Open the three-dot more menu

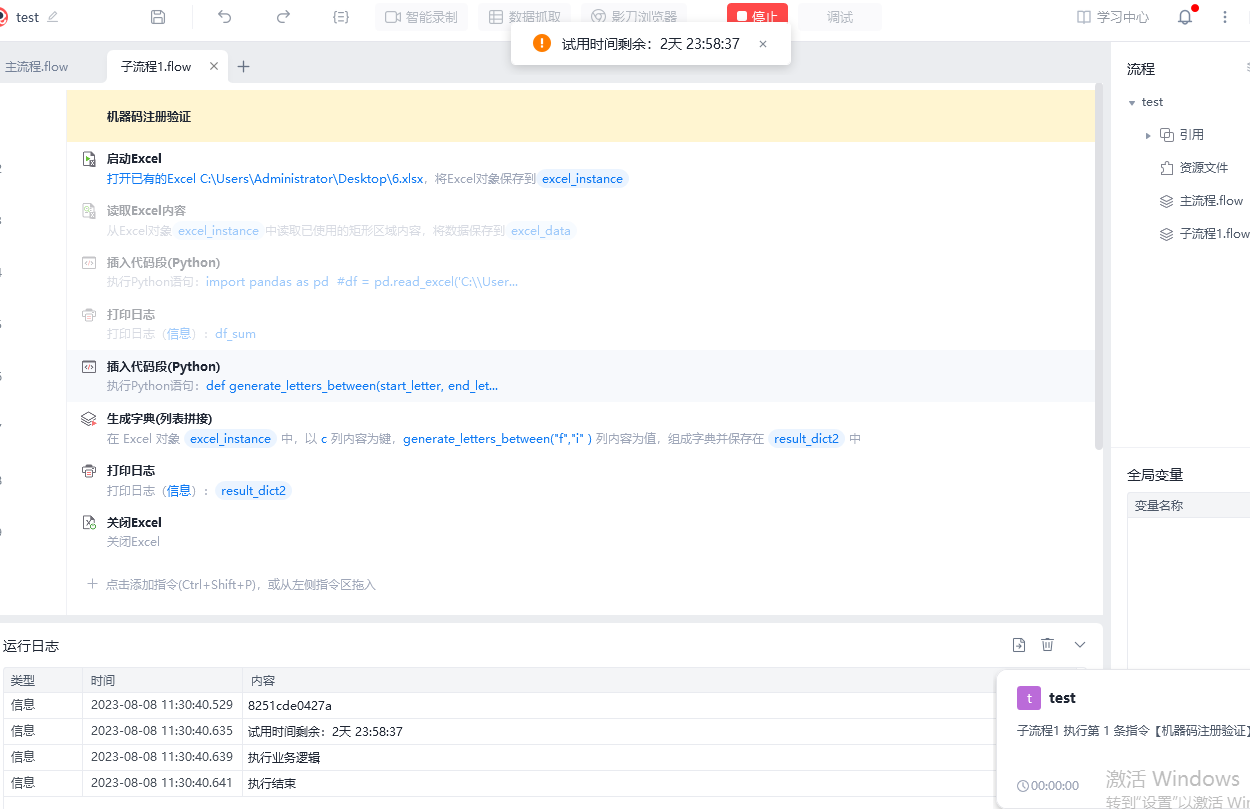(x=1225, y=17)
